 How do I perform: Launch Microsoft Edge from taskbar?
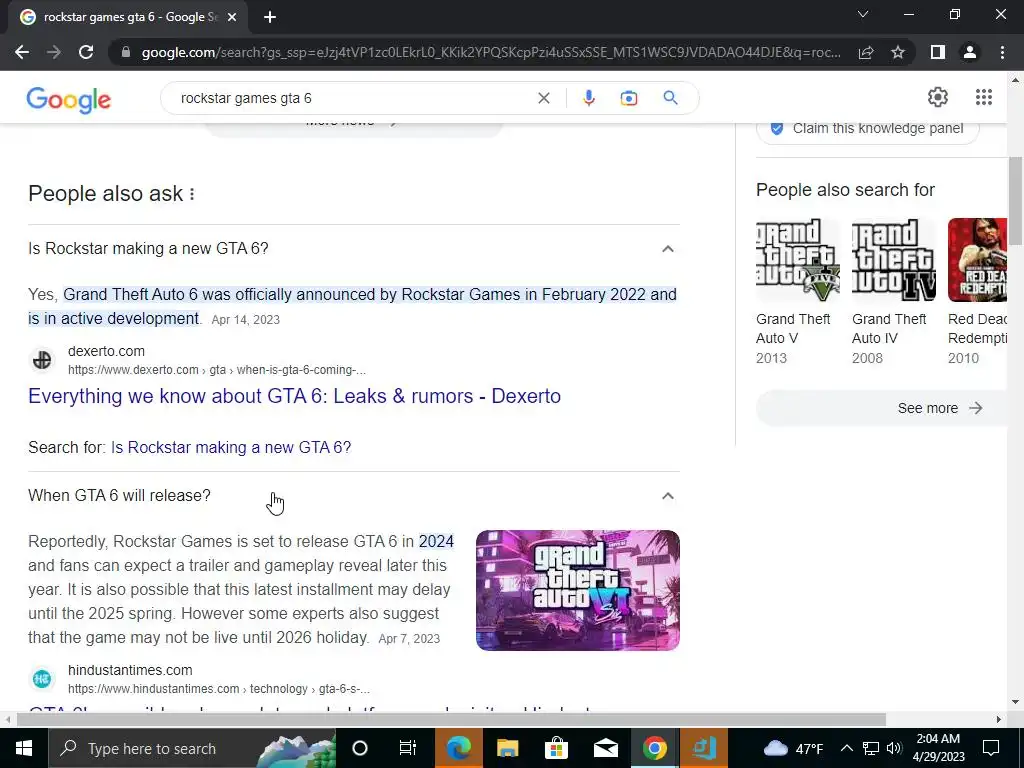458,748
